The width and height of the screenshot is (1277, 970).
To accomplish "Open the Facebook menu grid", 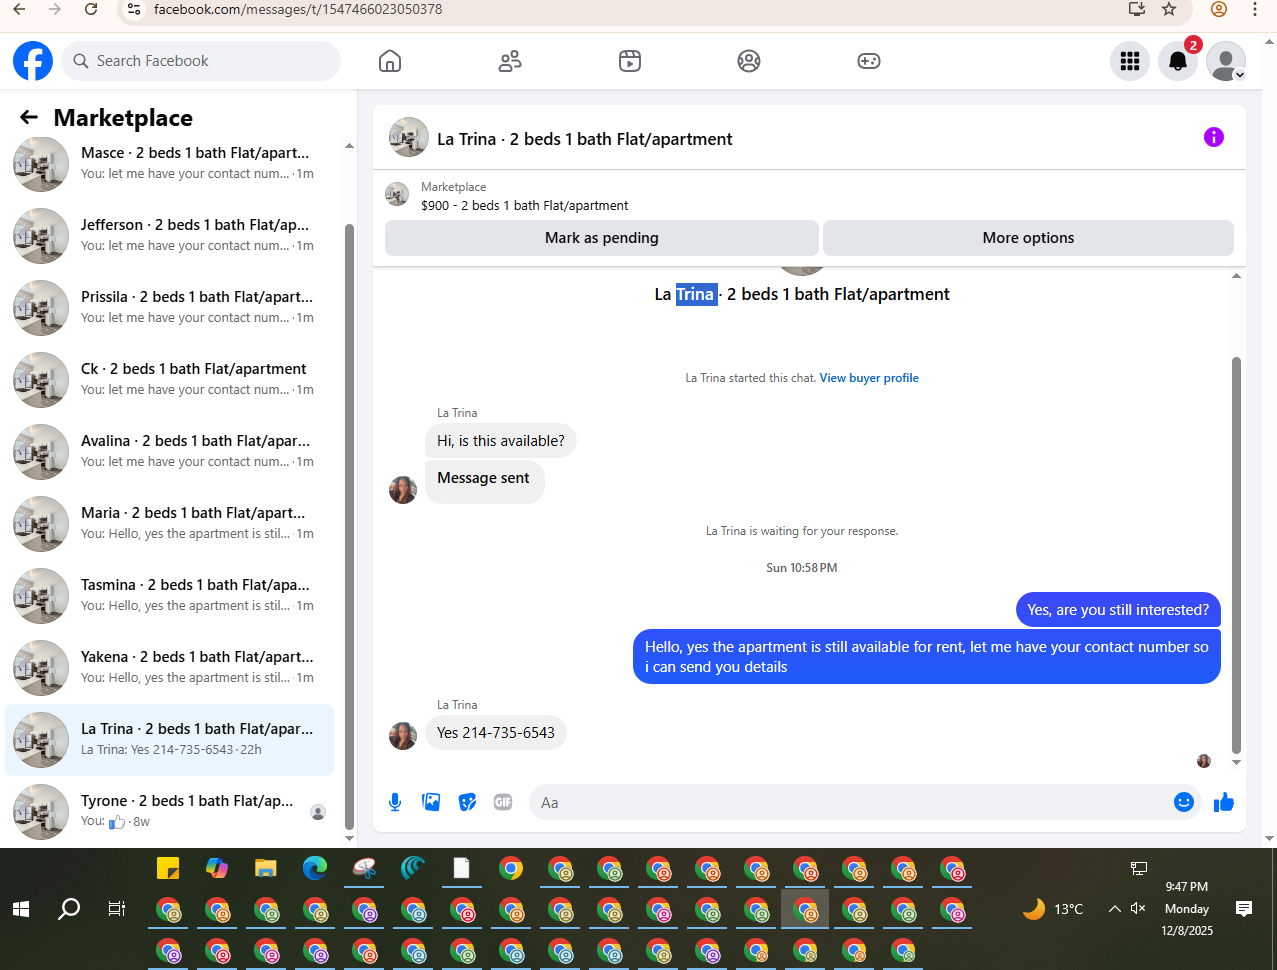I will pyautogui.click(x=1130, y=61).
